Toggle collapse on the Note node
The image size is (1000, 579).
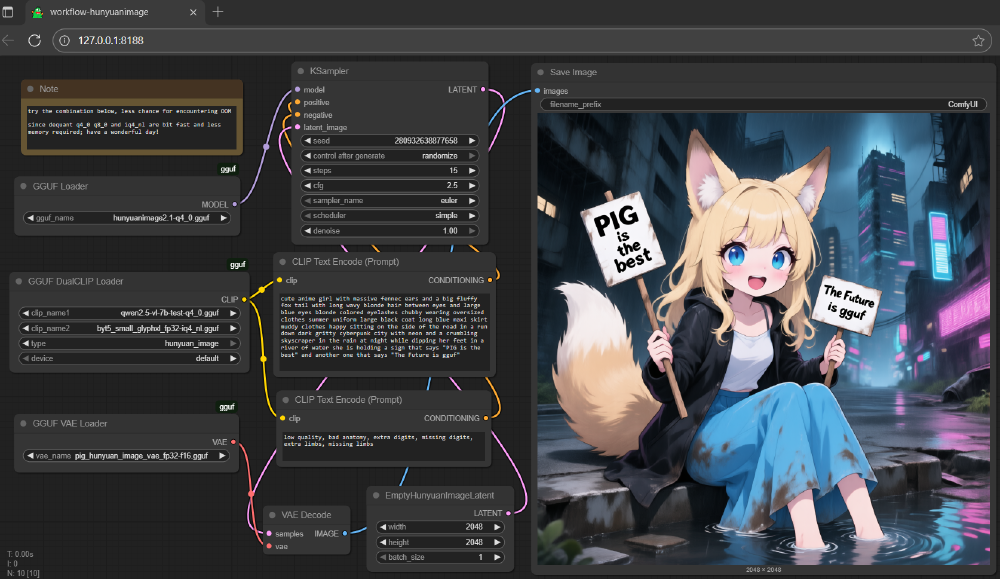point(30,89)
